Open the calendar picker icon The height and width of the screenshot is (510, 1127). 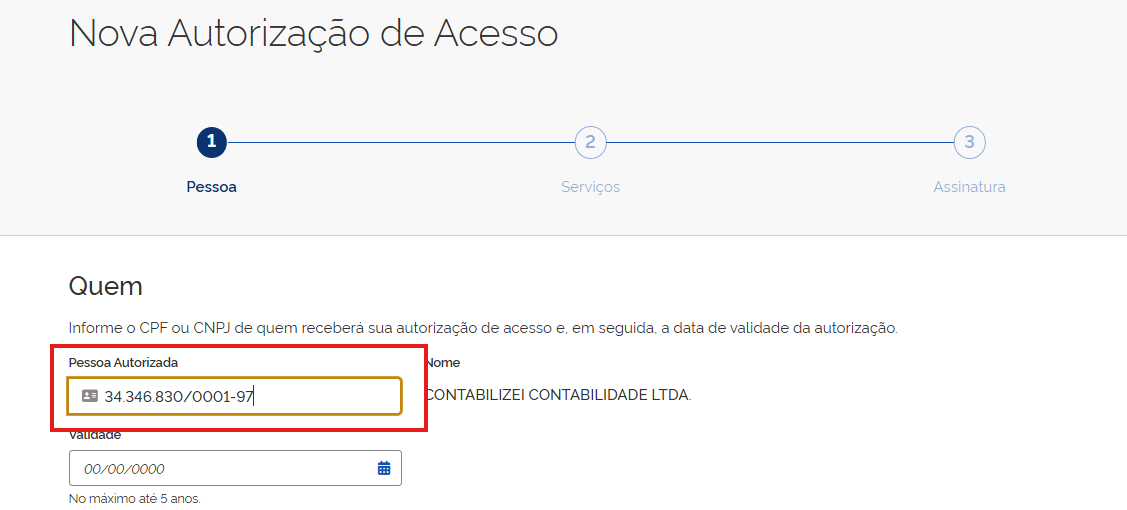point(384,468)
